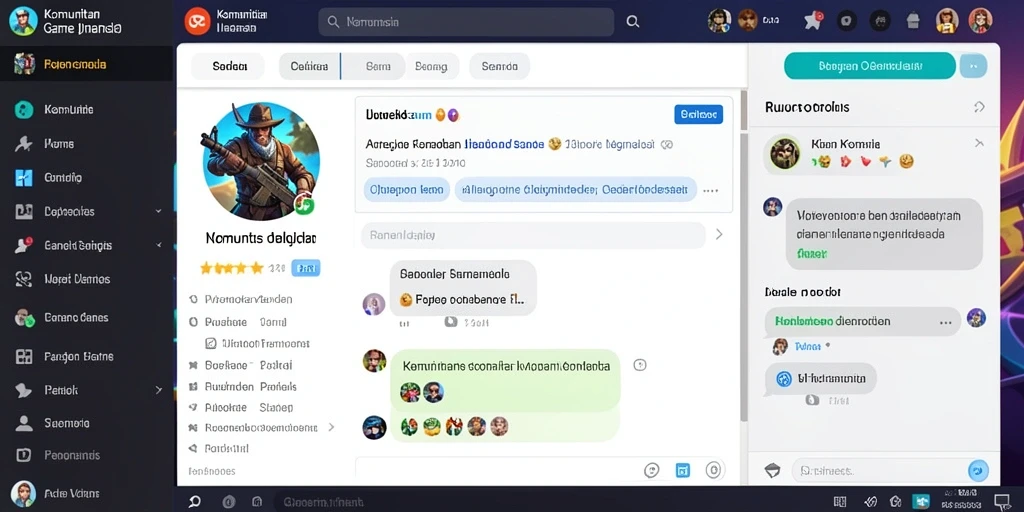Image resolution: width=1024 pixels, height=512 pixels.
Task: Click the blue calendar icon in the composer
Action: click(682, 470)
